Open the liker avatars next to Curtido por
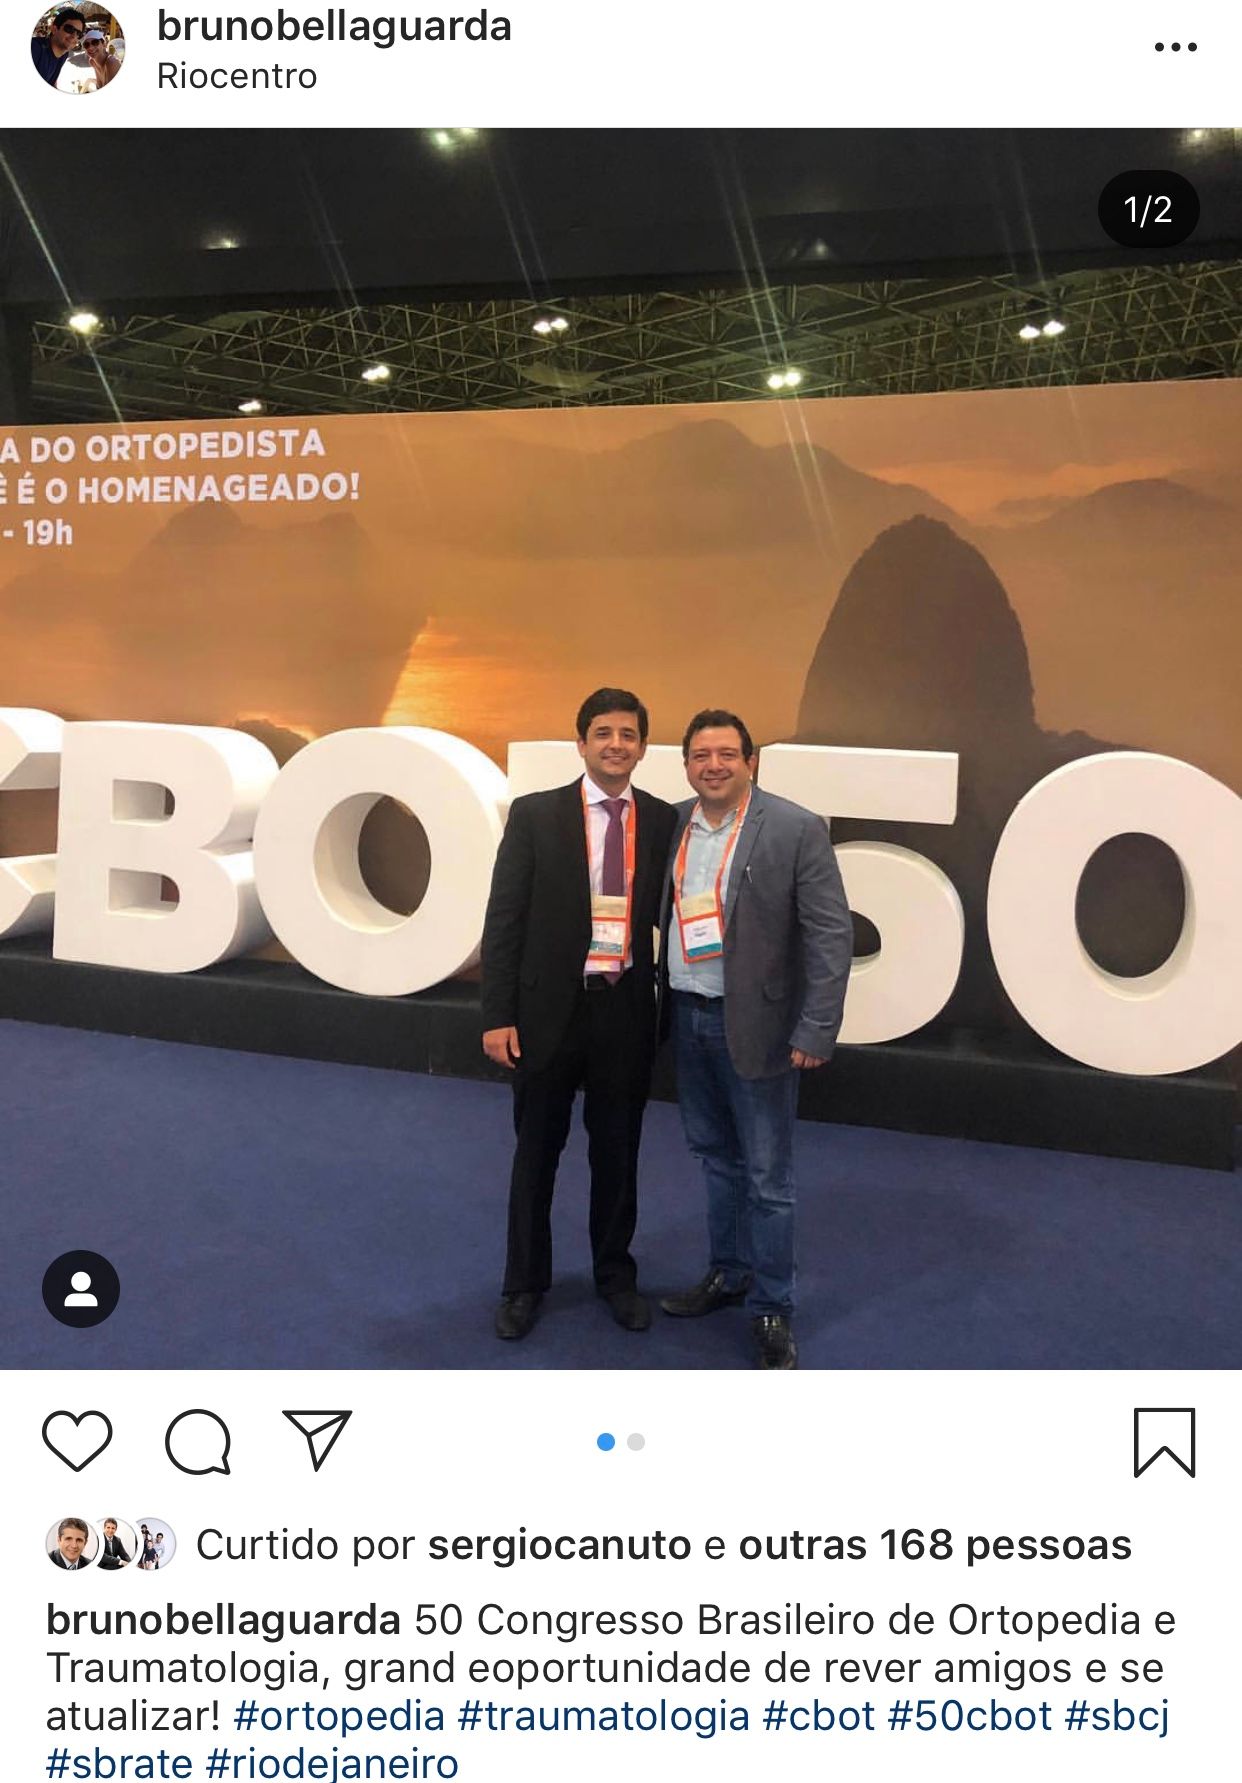The image size is (1242, 1783). (x=111, y=1544)
